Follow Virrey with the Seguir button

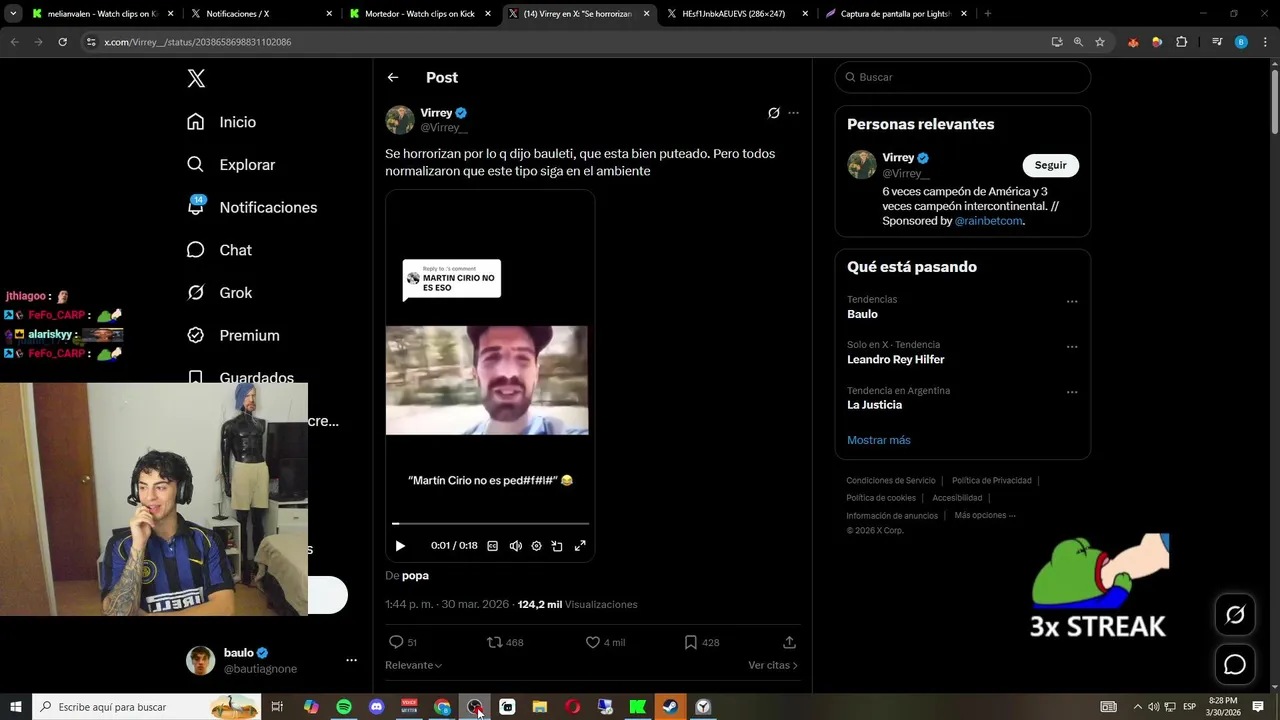1050,165
